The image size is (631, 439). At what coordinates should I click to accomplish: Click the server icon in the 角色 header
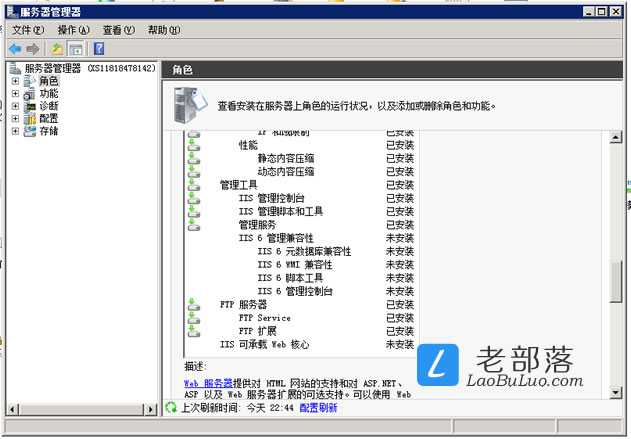click(x=190, y=105)
